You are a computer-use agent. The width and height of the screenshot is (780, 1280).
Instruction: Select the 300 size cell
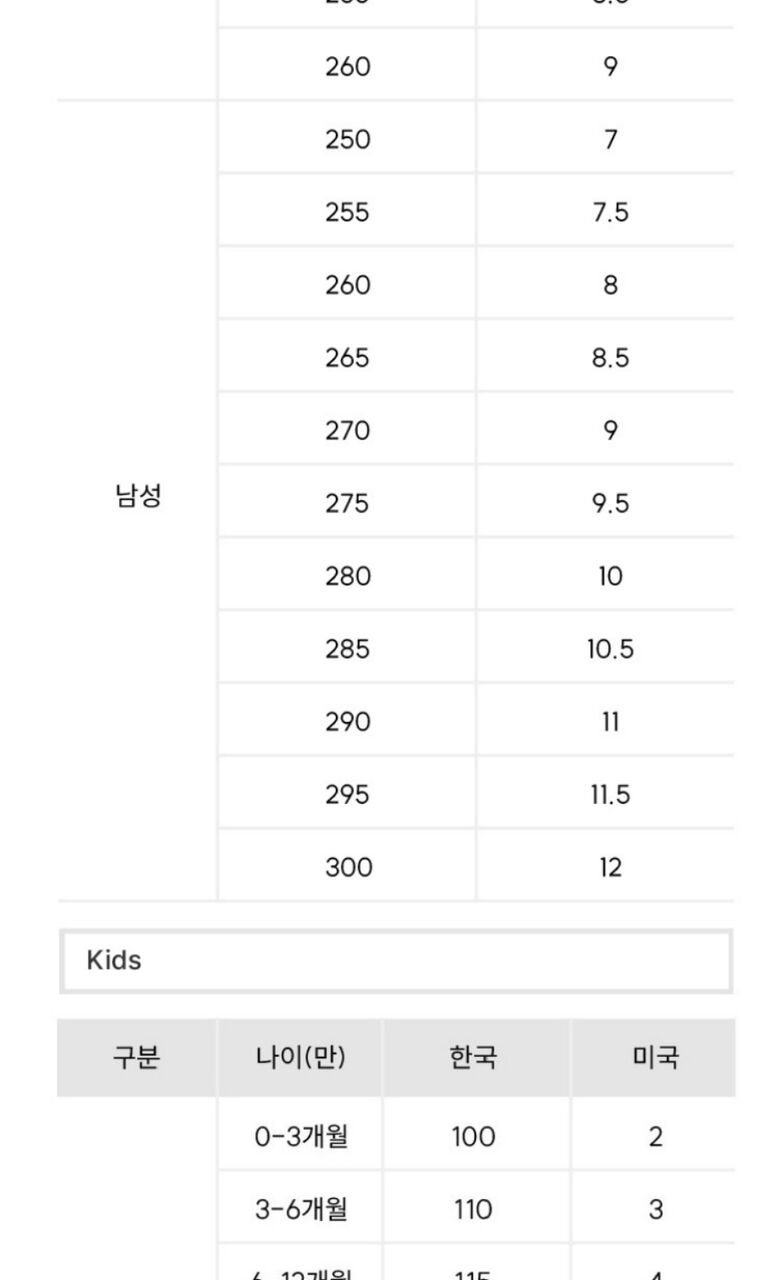pos(347,867)
